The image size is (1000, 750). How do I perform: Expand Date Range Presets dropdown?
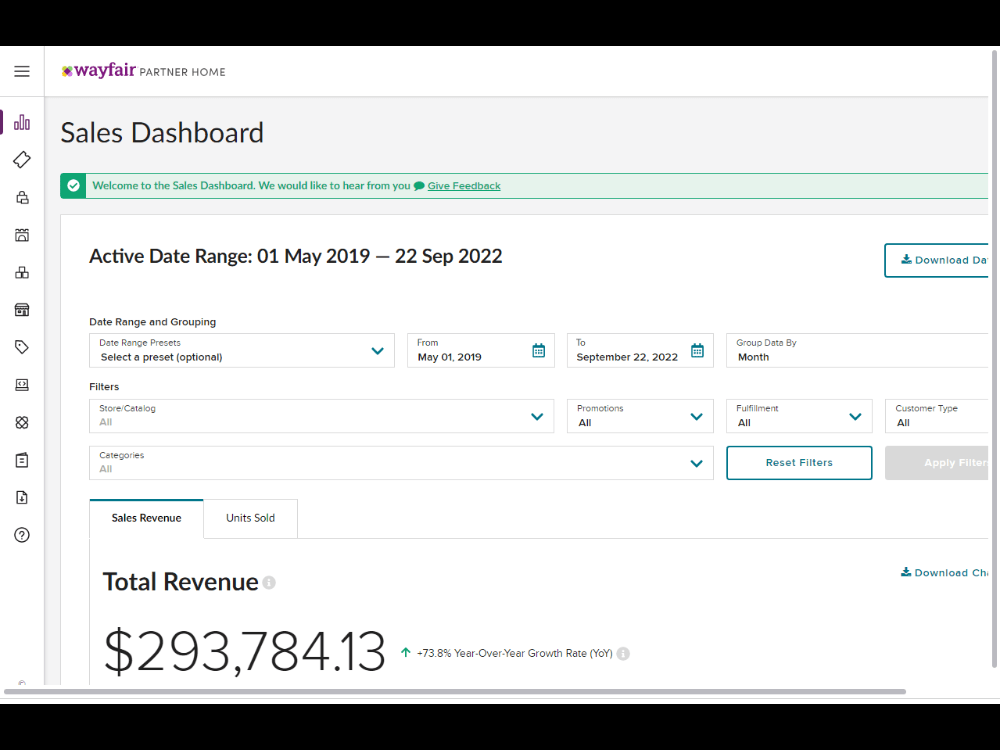click(x=242, y=350)
